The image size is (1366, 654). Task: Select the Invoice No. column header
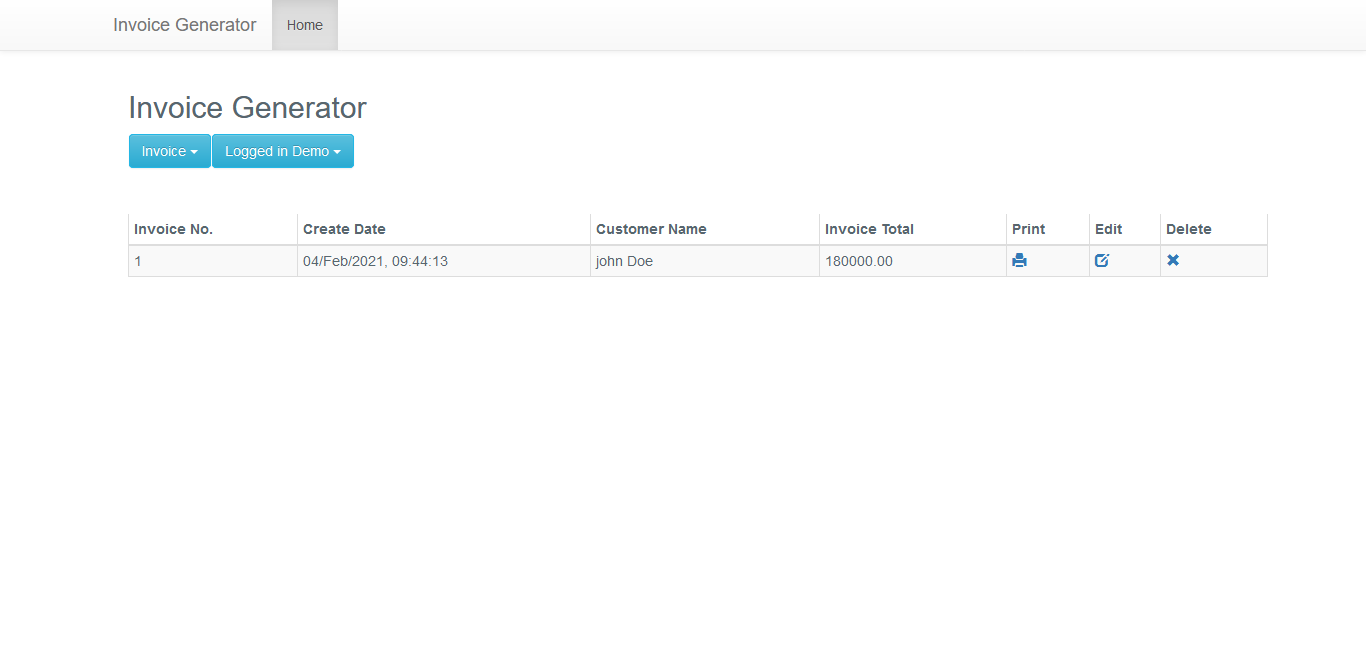pos(213,229)
